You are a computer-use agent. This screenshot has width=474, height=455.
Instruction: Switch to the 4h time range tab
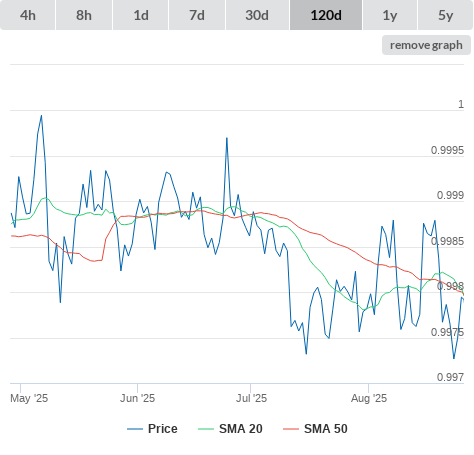pyautogui.click(x=28, y=15)
